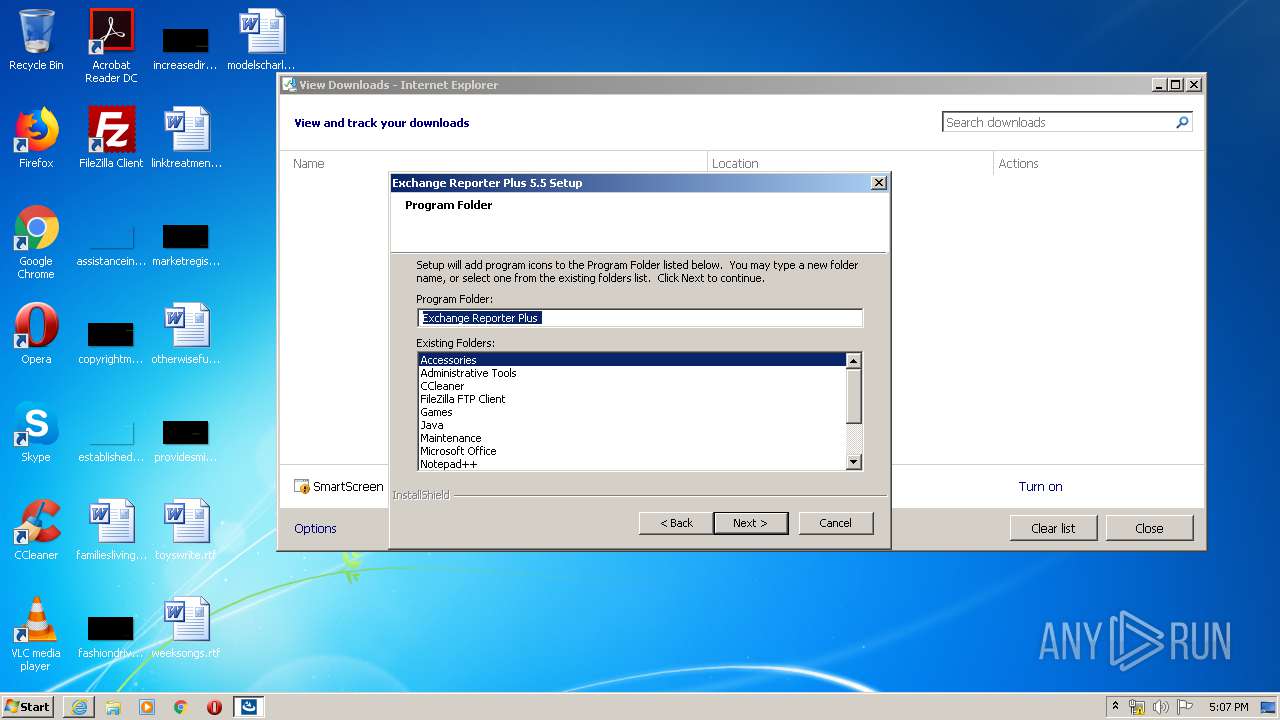Image resolution: width=1280 pixels, height=720 pixels.
Task: Click the volume speaker tray icon
Action: click(1160, 707)
